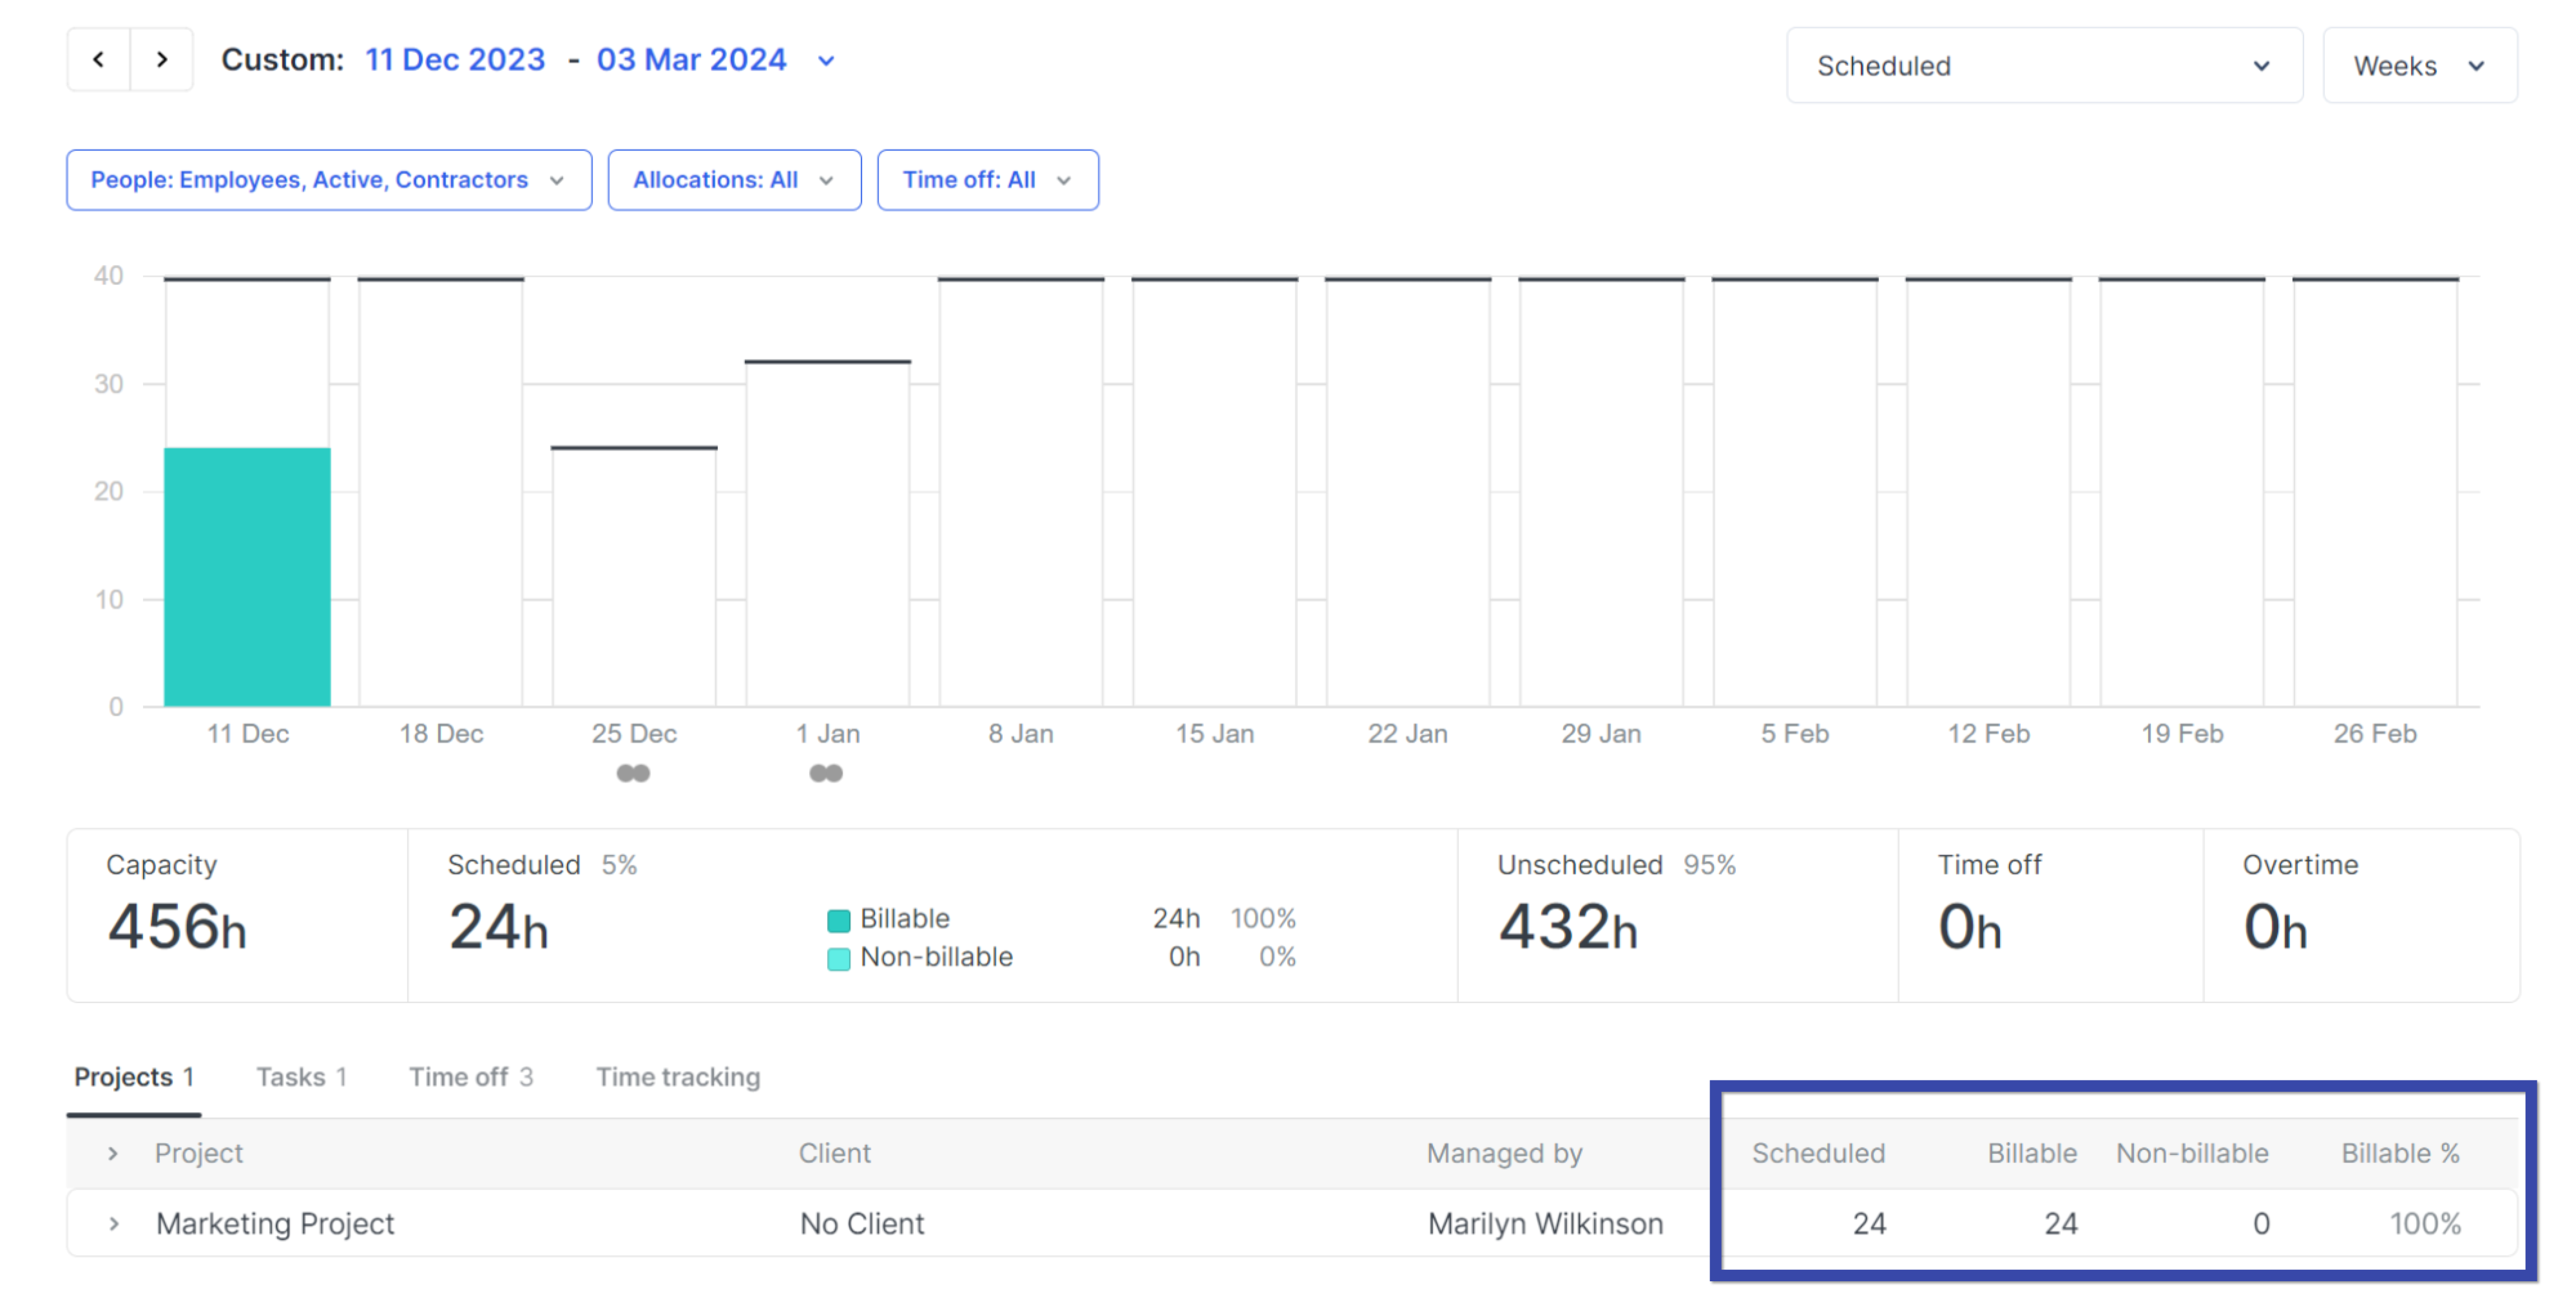Click end date 03 Mar 2024
The image size is (2576, 1307).
(691, 60)
